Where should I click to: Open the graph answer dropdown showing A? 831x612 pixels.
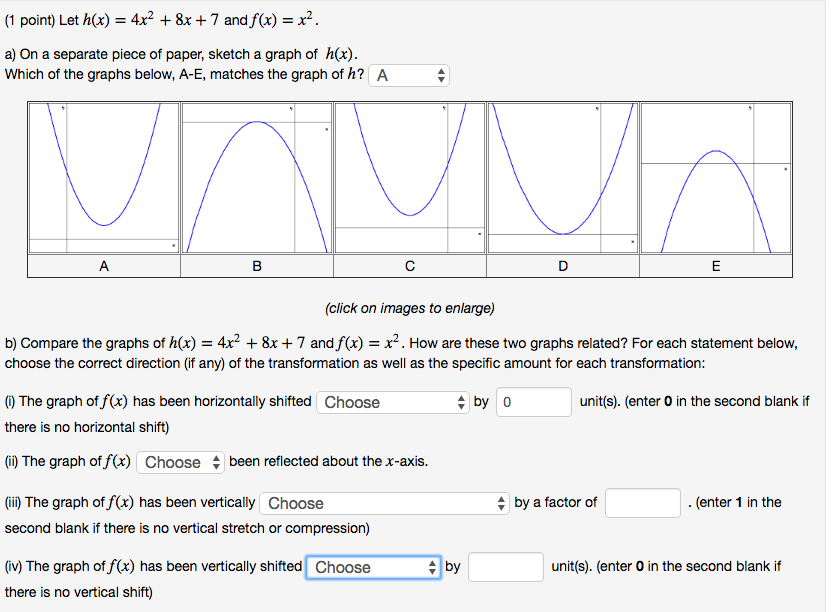[407, 74]
